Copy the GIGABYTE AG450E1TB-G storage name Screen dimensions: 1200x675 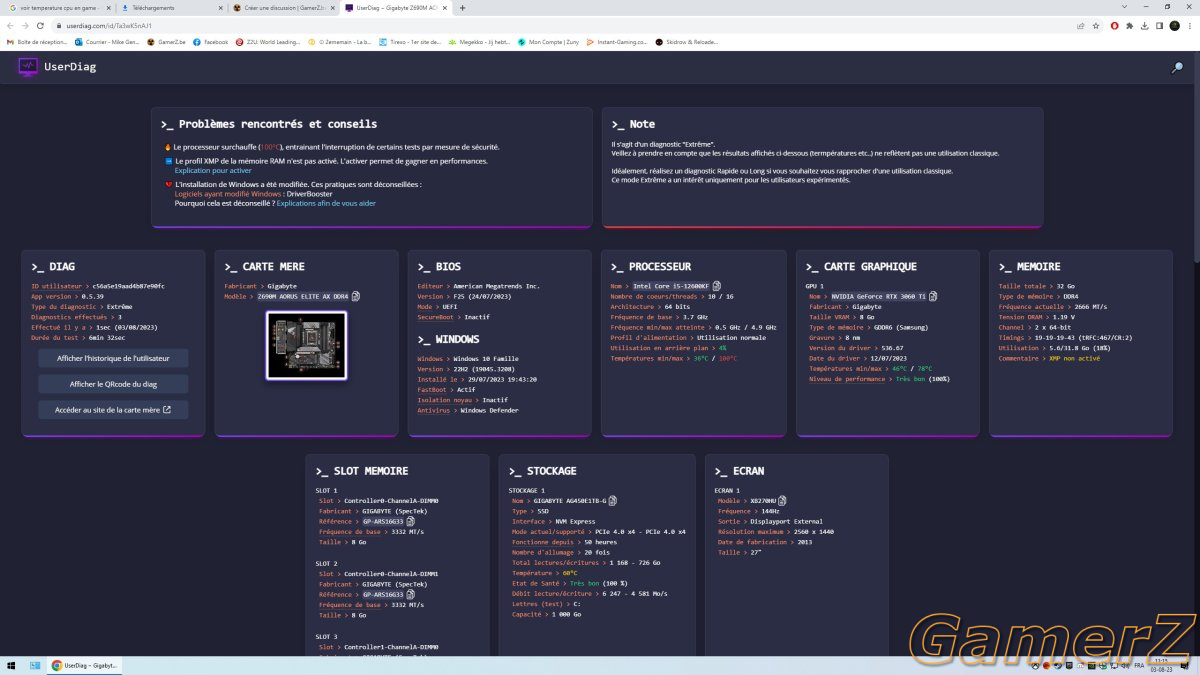coord(613,500)
